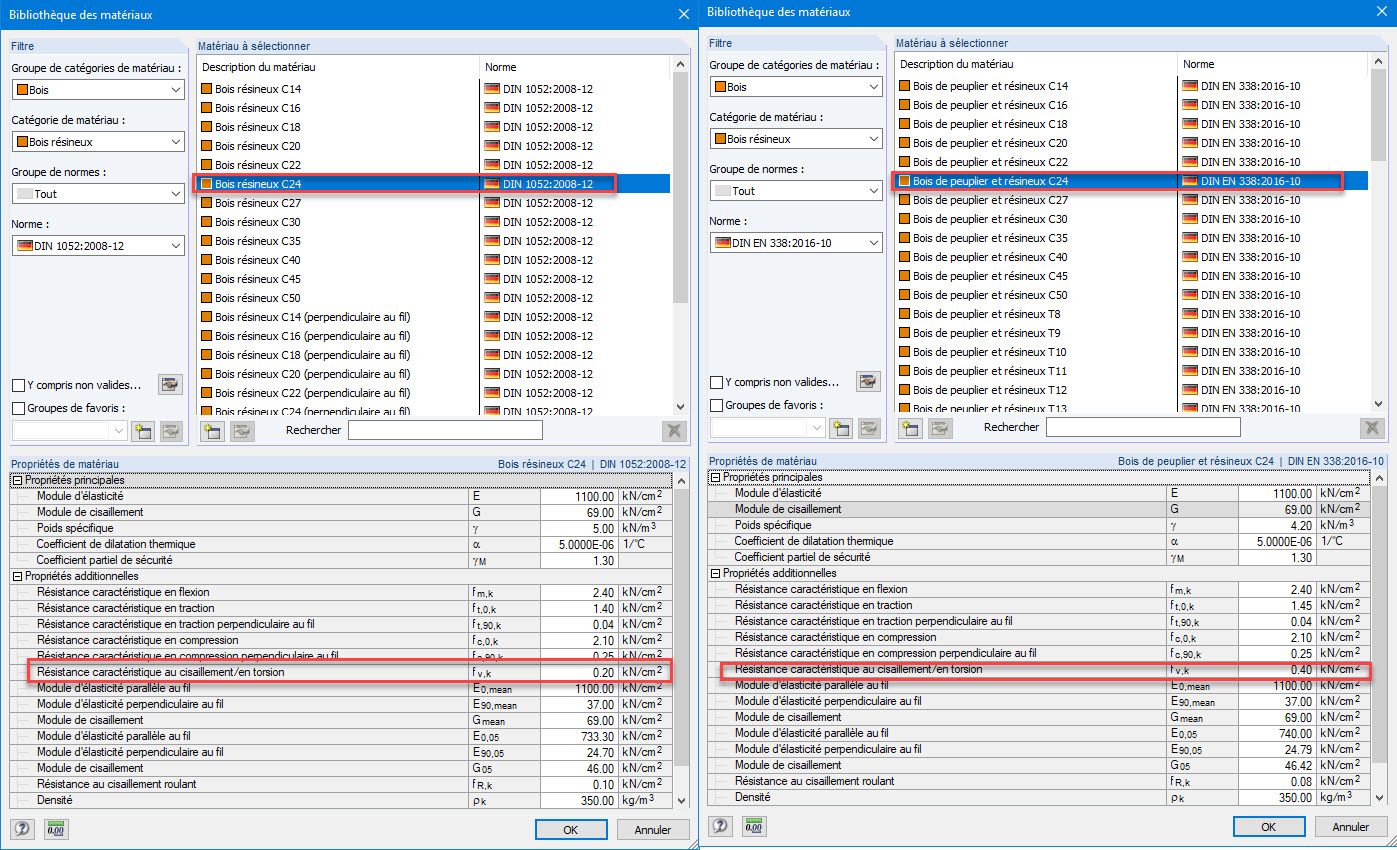The width and height of the screenshot is (1397, 850).
Task: Open 'Groupe de normes' dropdown in DIN 1052 dialog
Action: click(x=98, y=194)
